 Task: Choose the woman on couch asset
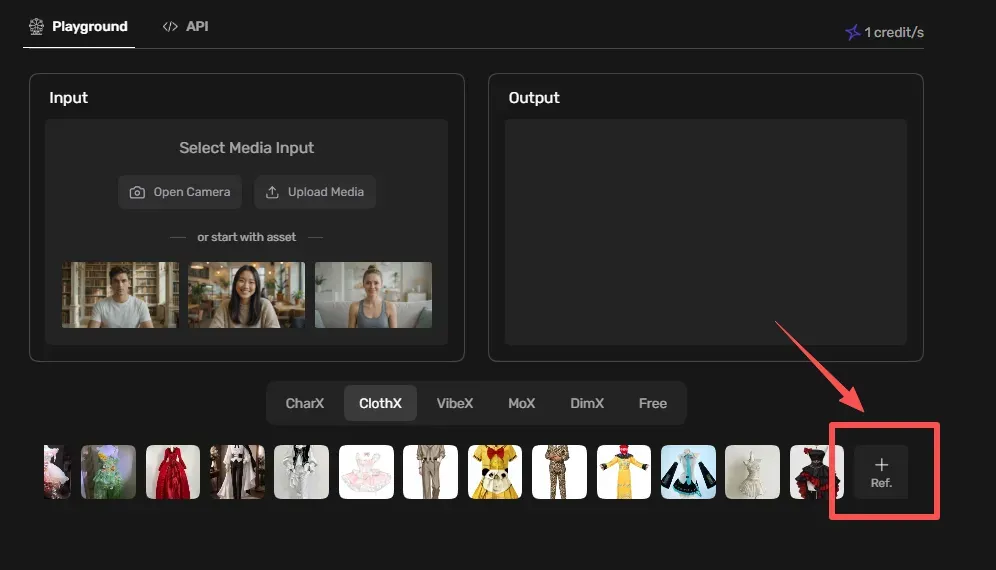[374, 295]
